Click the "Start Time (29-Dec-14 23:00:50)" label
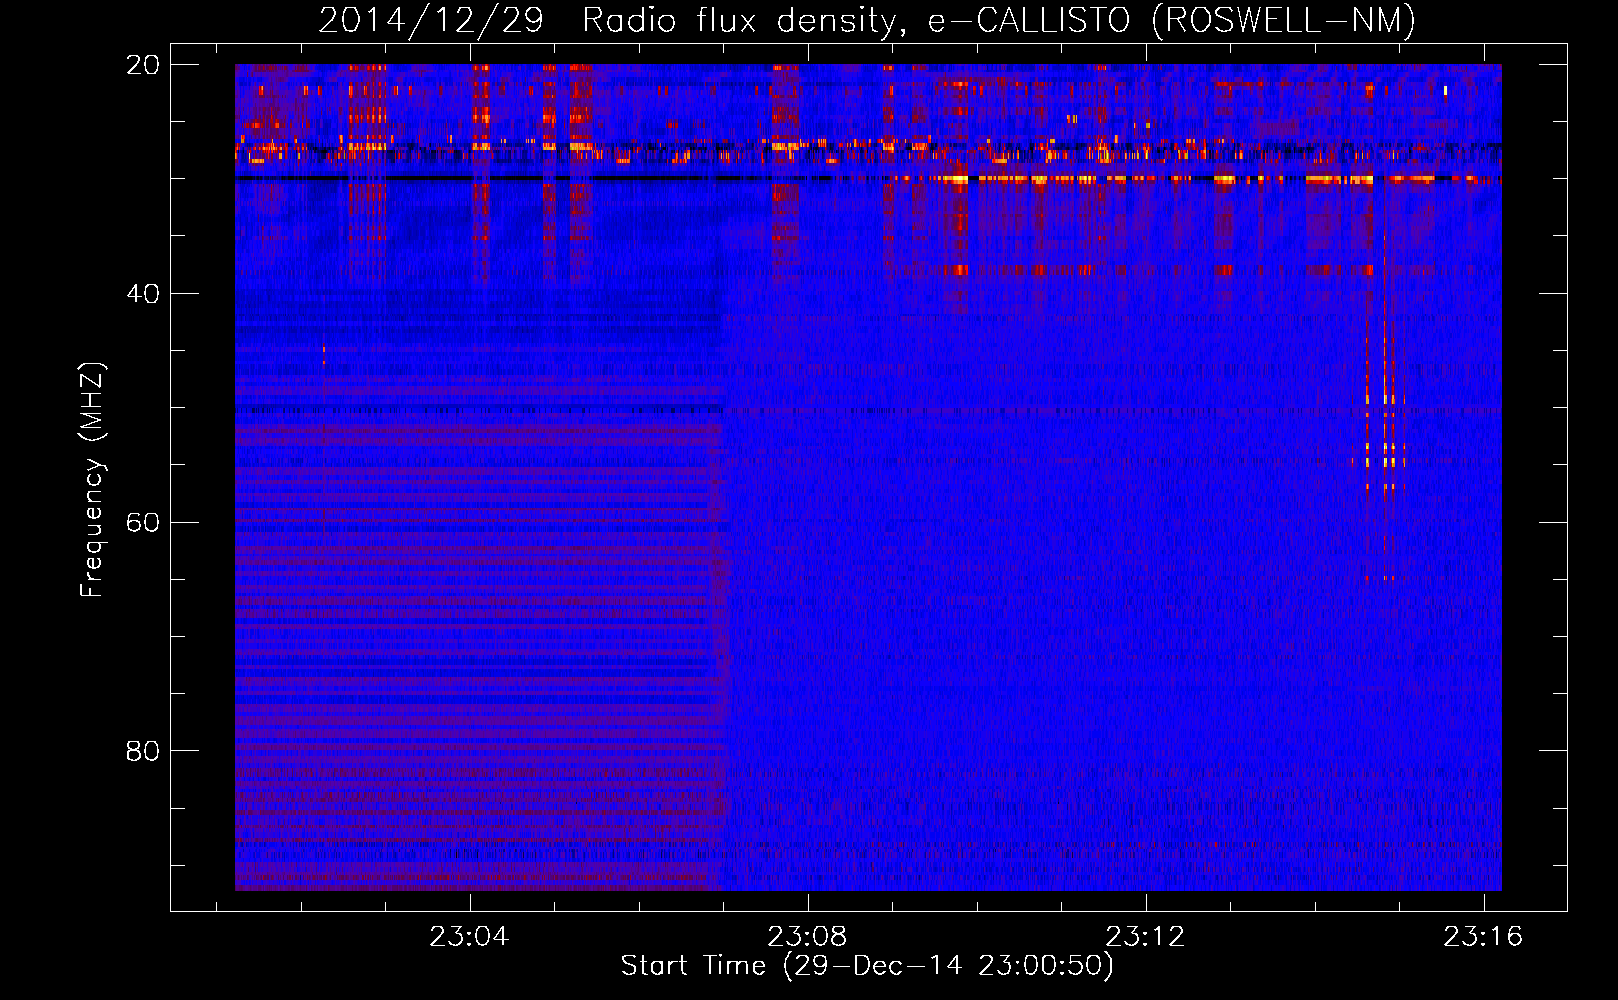This screenshot has width=1618, height=1000. (x=867, y=966)
